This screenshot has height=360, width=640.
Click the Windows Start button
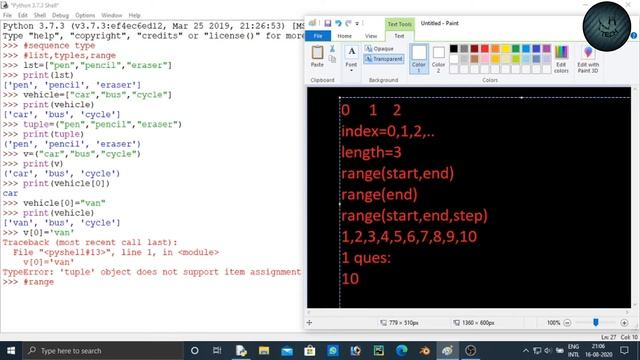pos(11,351)
